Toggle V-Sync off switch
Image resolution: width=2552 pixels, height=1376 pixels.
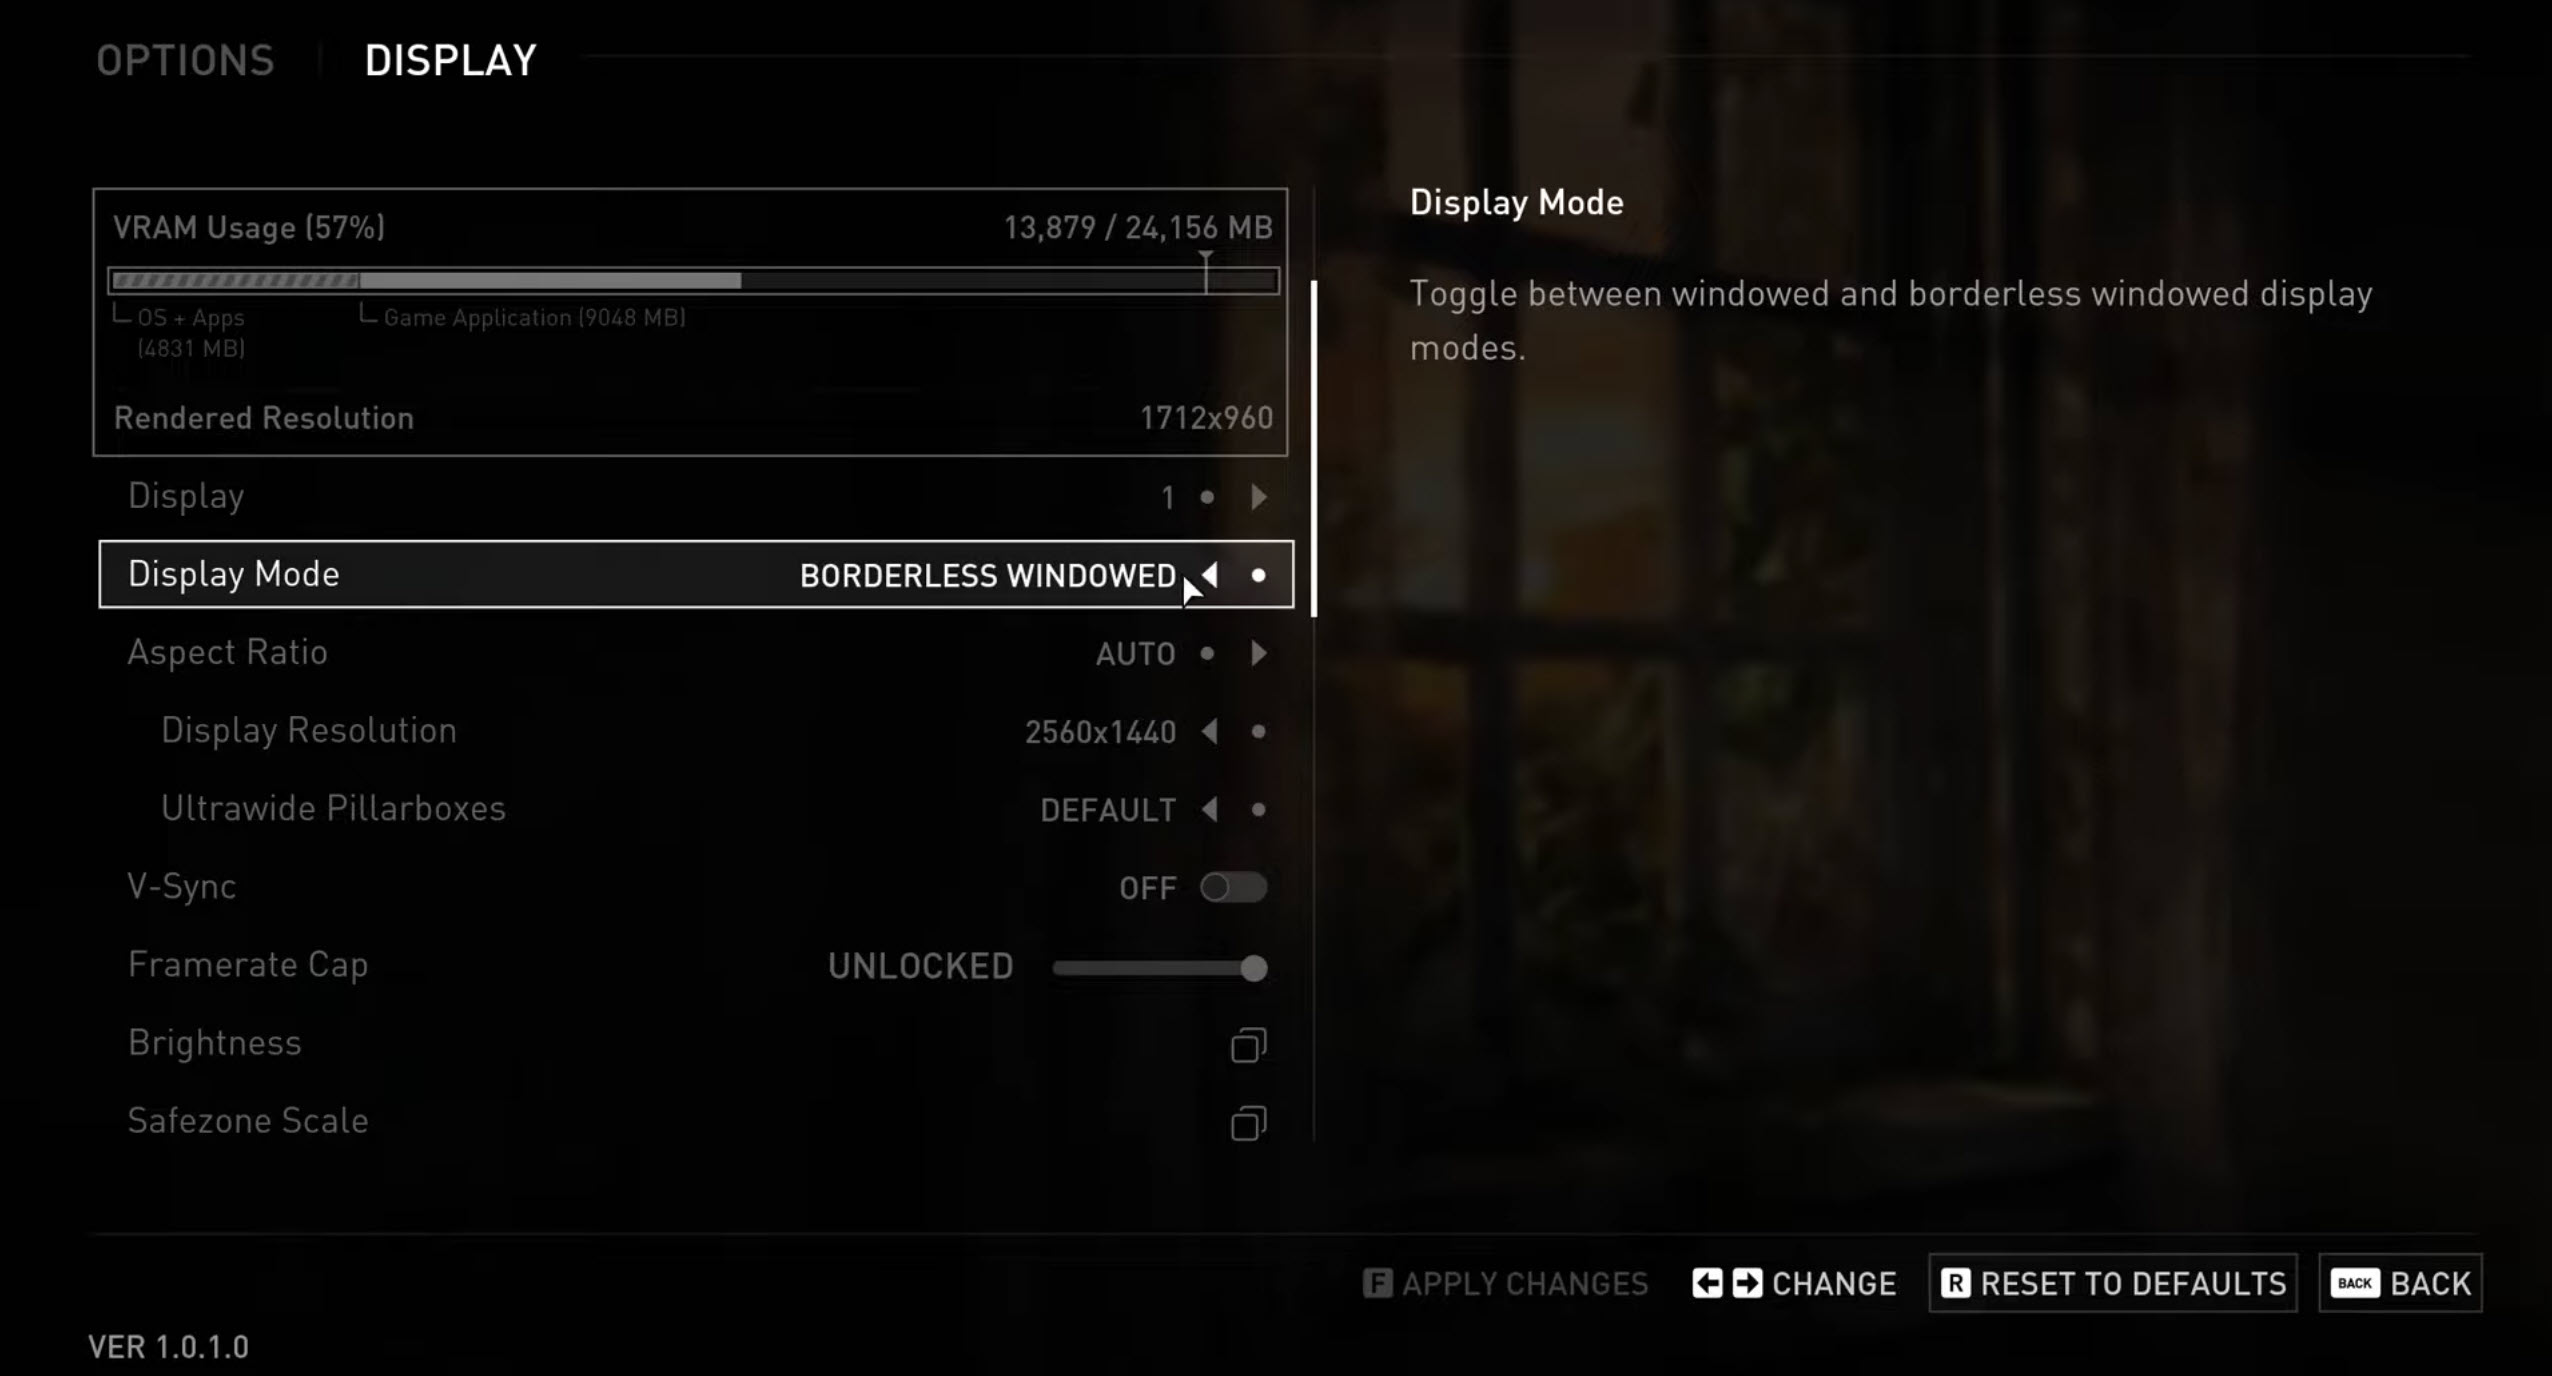(1232, 886)
